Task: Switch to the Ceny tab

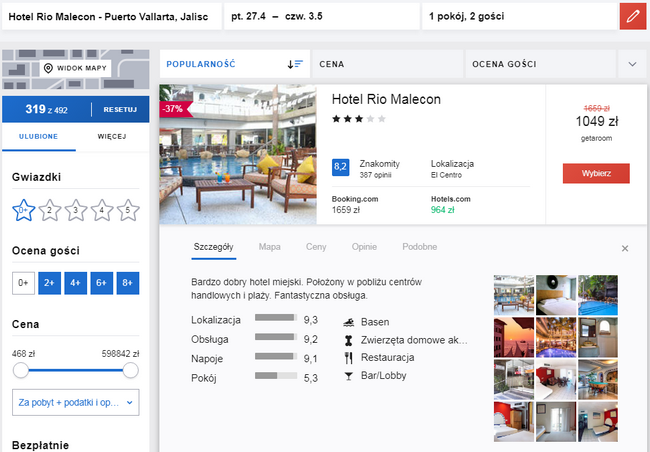Action: [316, 246]
